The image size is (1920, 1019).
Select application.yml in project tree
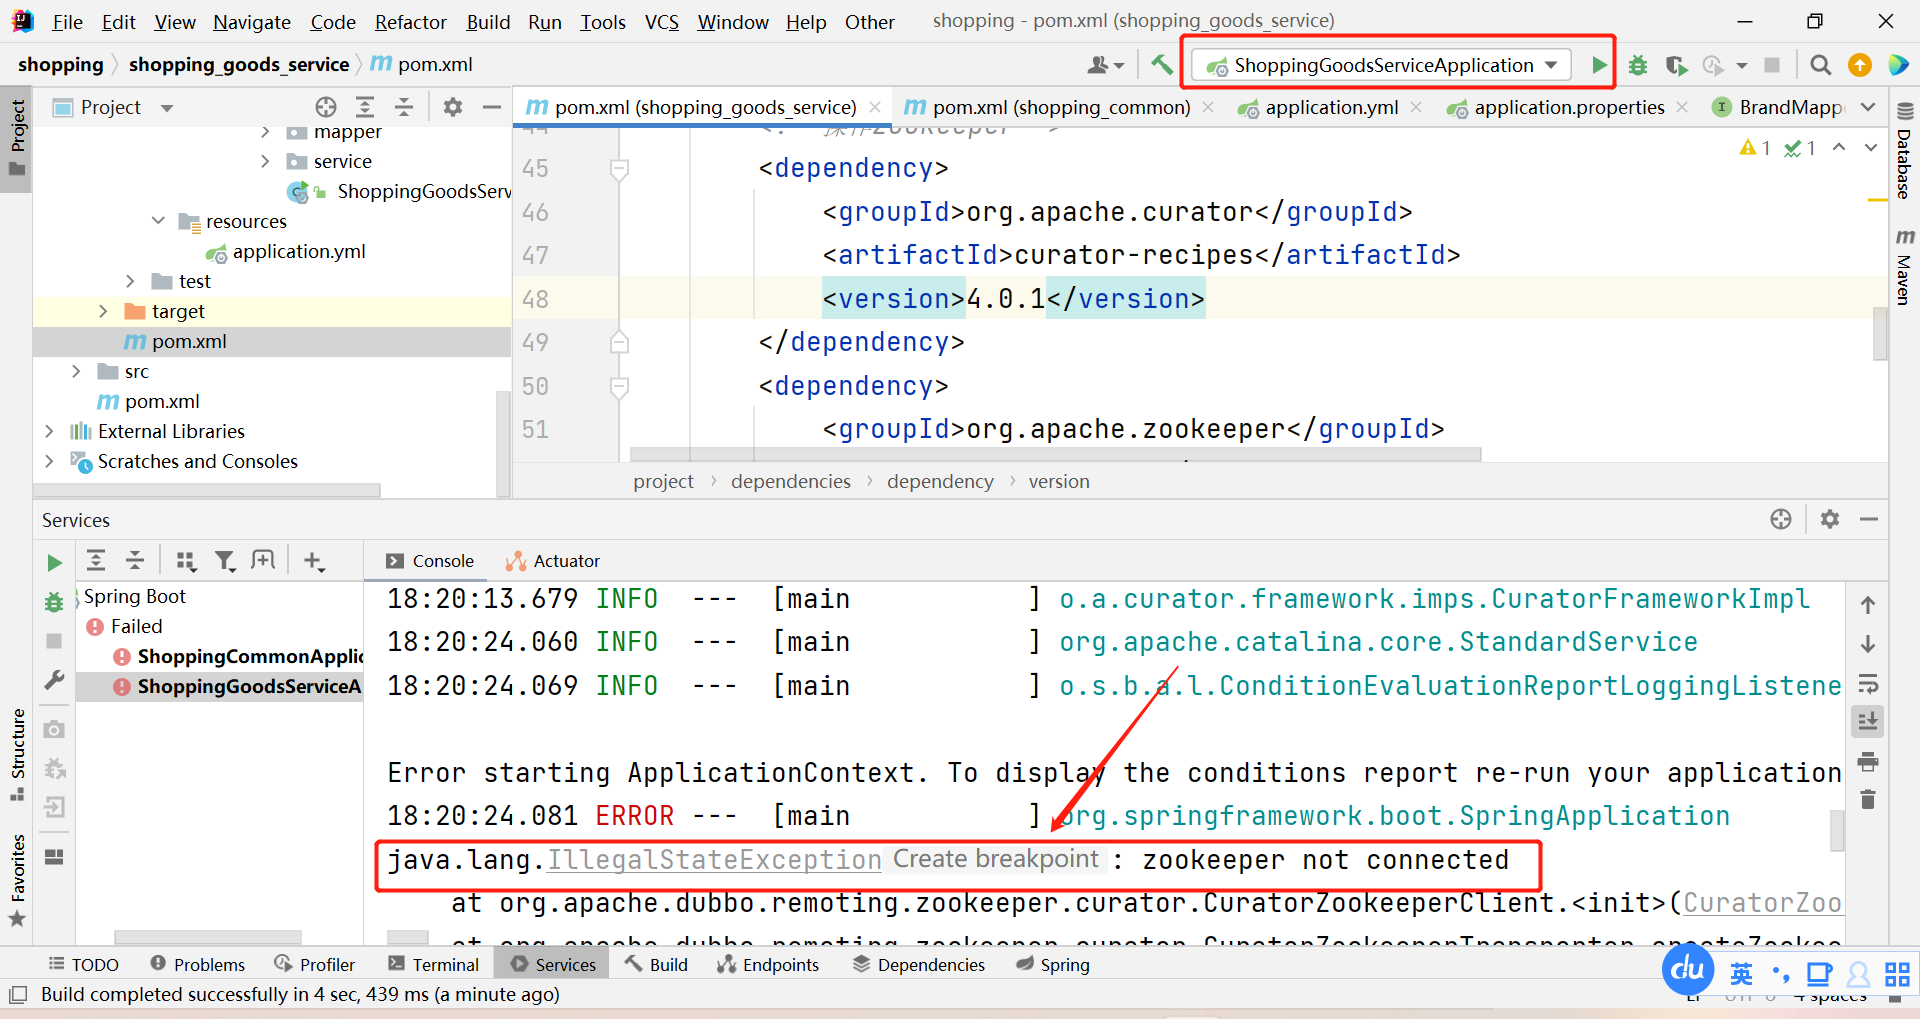pyautogui.click(x=287, y=251)
